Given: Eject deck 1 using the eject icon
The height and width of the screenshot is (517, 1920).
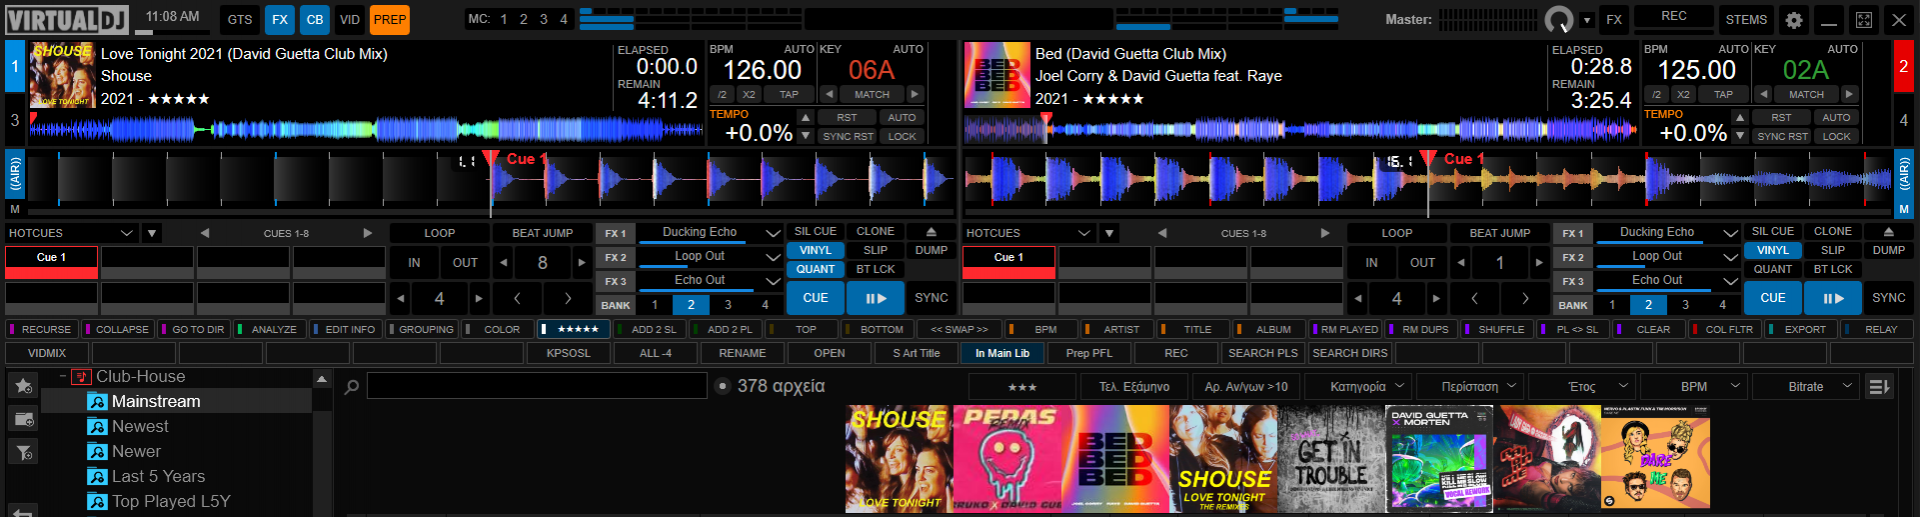Looking at the screenshot, I should 931,232.
